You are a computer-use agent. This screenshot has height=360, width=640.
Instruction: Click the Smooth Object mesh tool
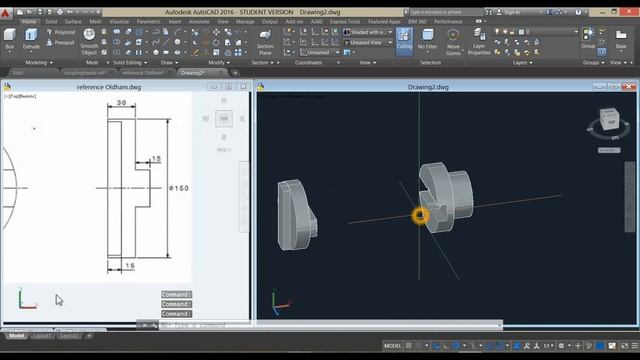(x=89, y=41)
